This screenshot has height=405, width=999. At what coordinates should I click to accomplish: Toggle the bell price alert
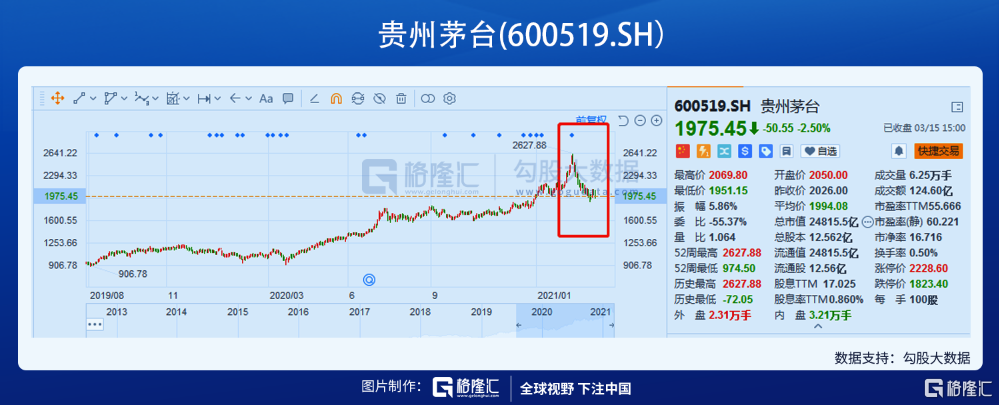[899, 151]
